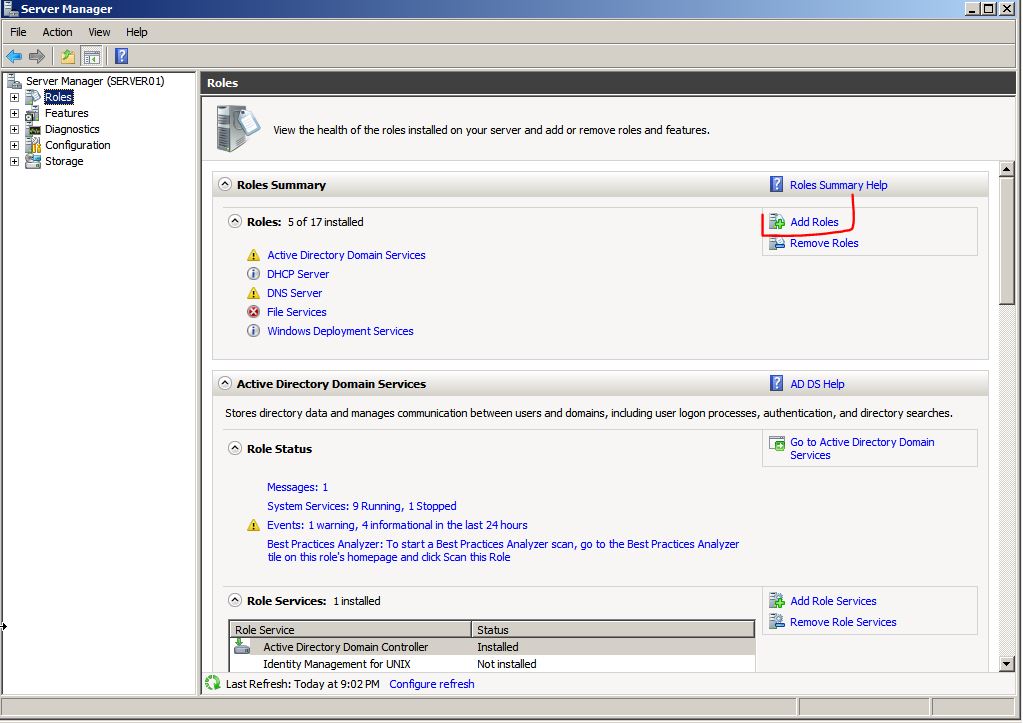Click the Remove Roles icon
The image size is (1023, 723).
[776, 243]
